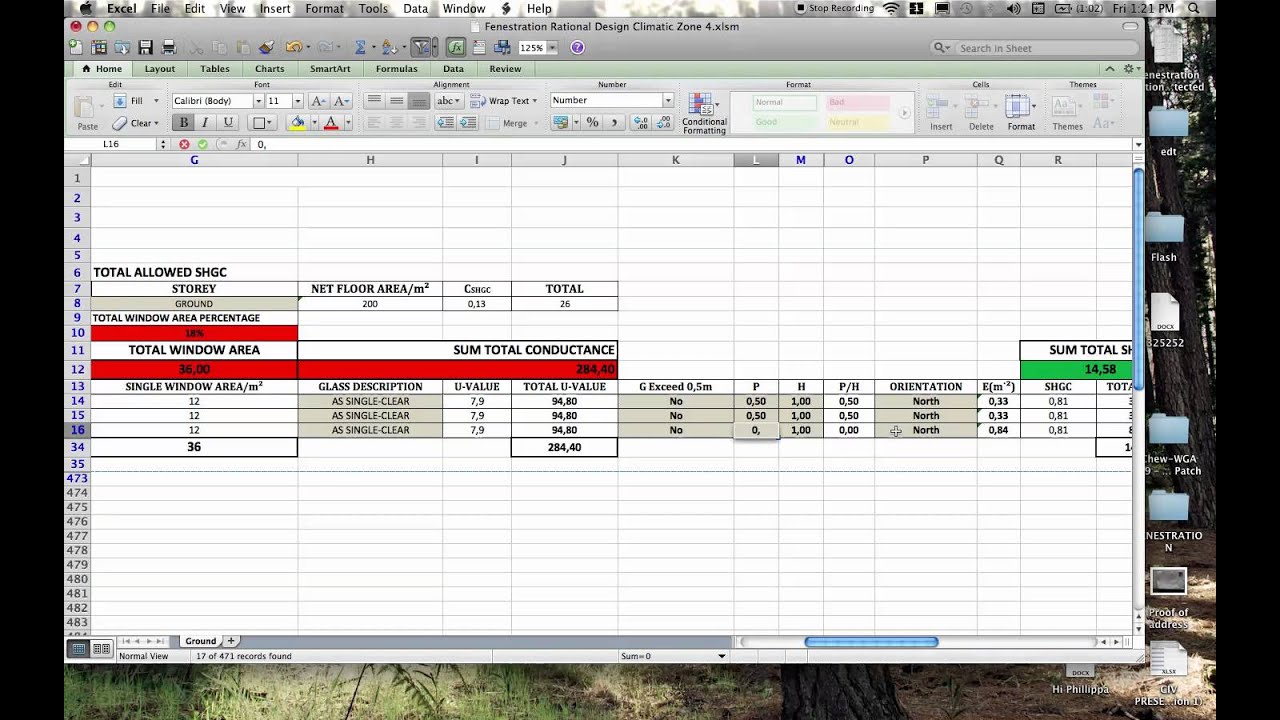Open the text orientation abc dropdown
The width and height of the screenshot is (1280, 720).
pyautogui.click(x=447, y=101)
